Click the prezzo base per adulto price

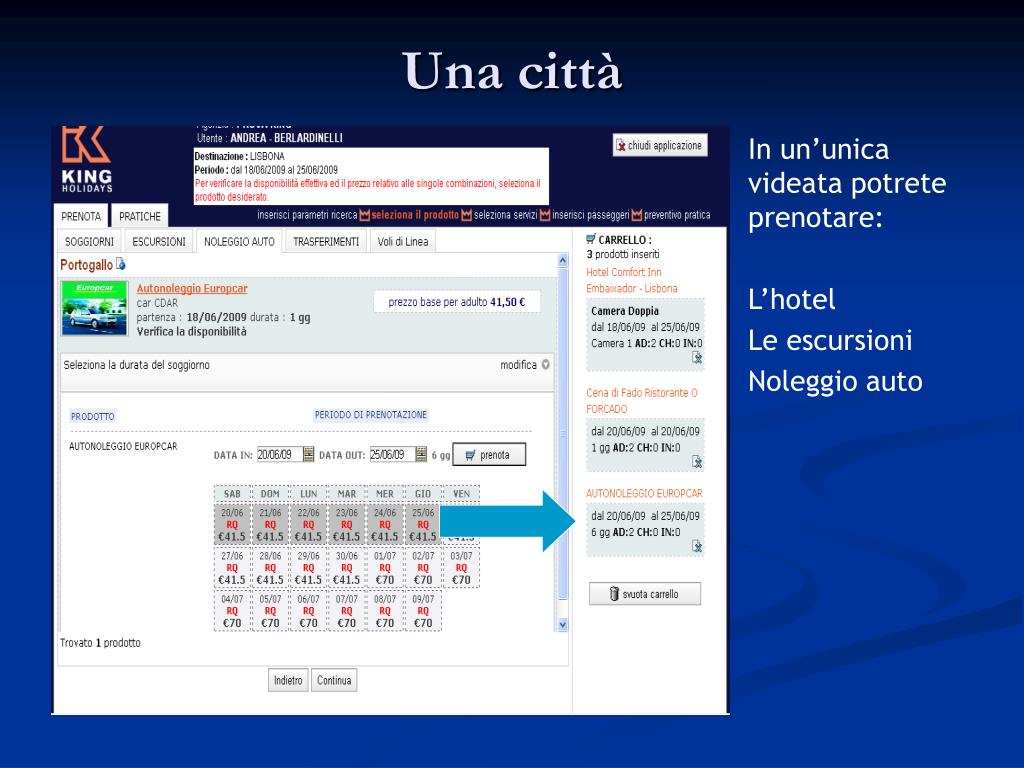(456, 302)
